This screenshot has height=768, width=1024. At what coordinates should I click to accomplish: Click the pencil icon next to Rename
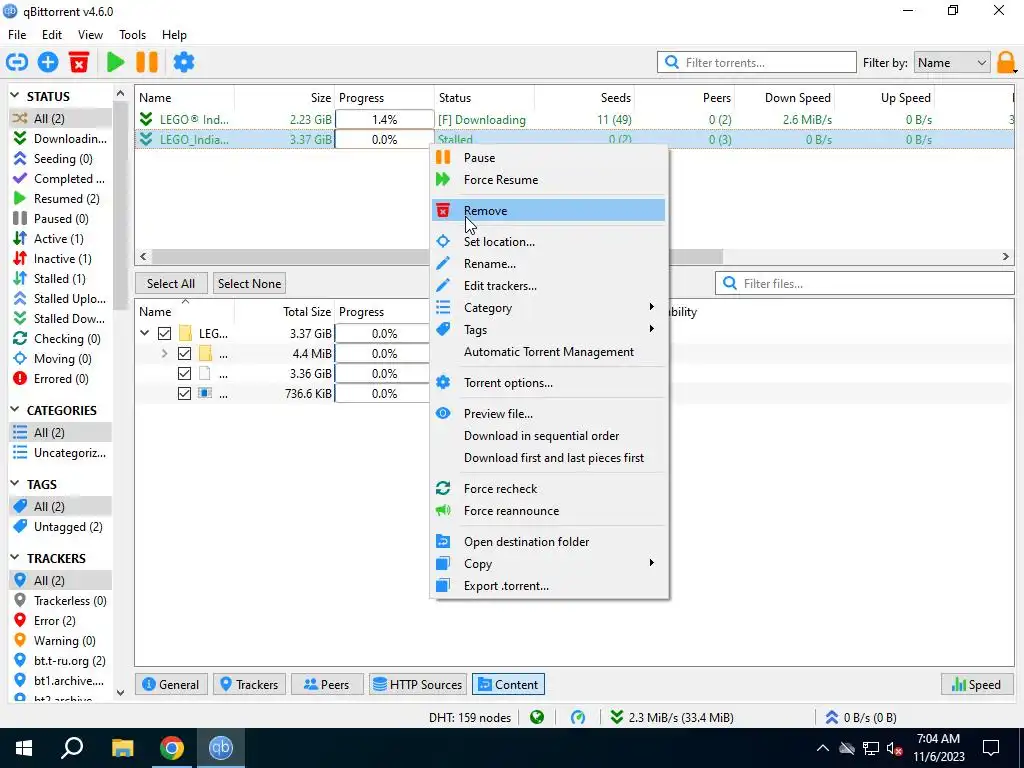click(x=443, y=264)
